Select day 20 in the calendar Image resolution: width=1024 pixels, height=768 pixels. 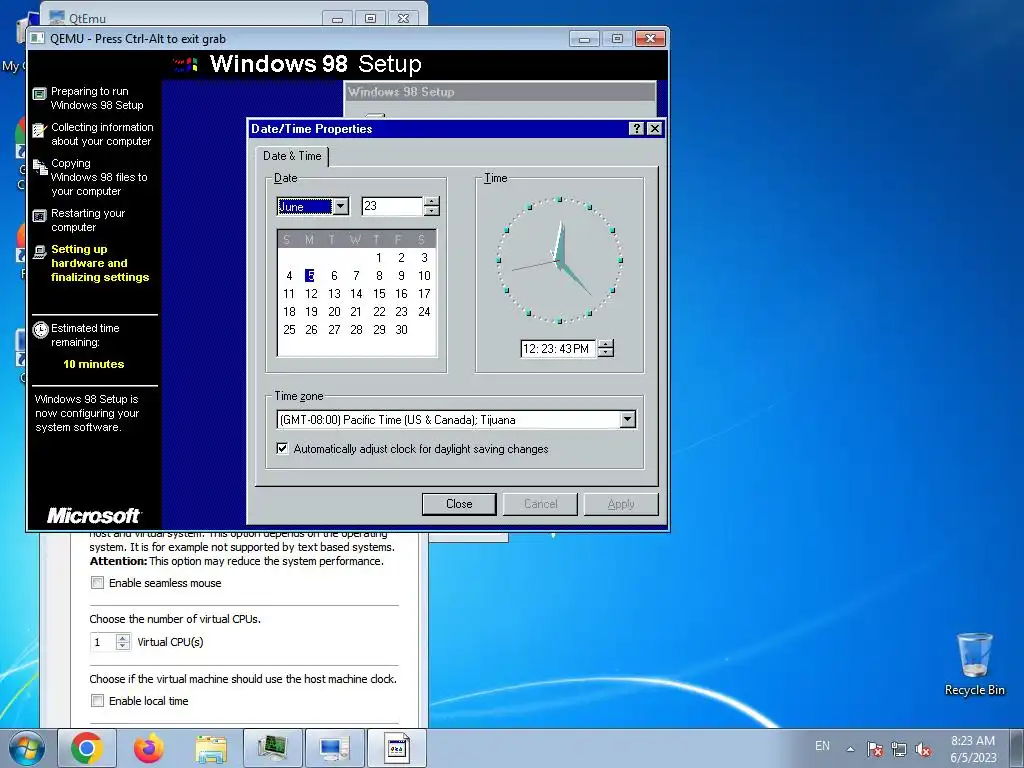point(334,312)
